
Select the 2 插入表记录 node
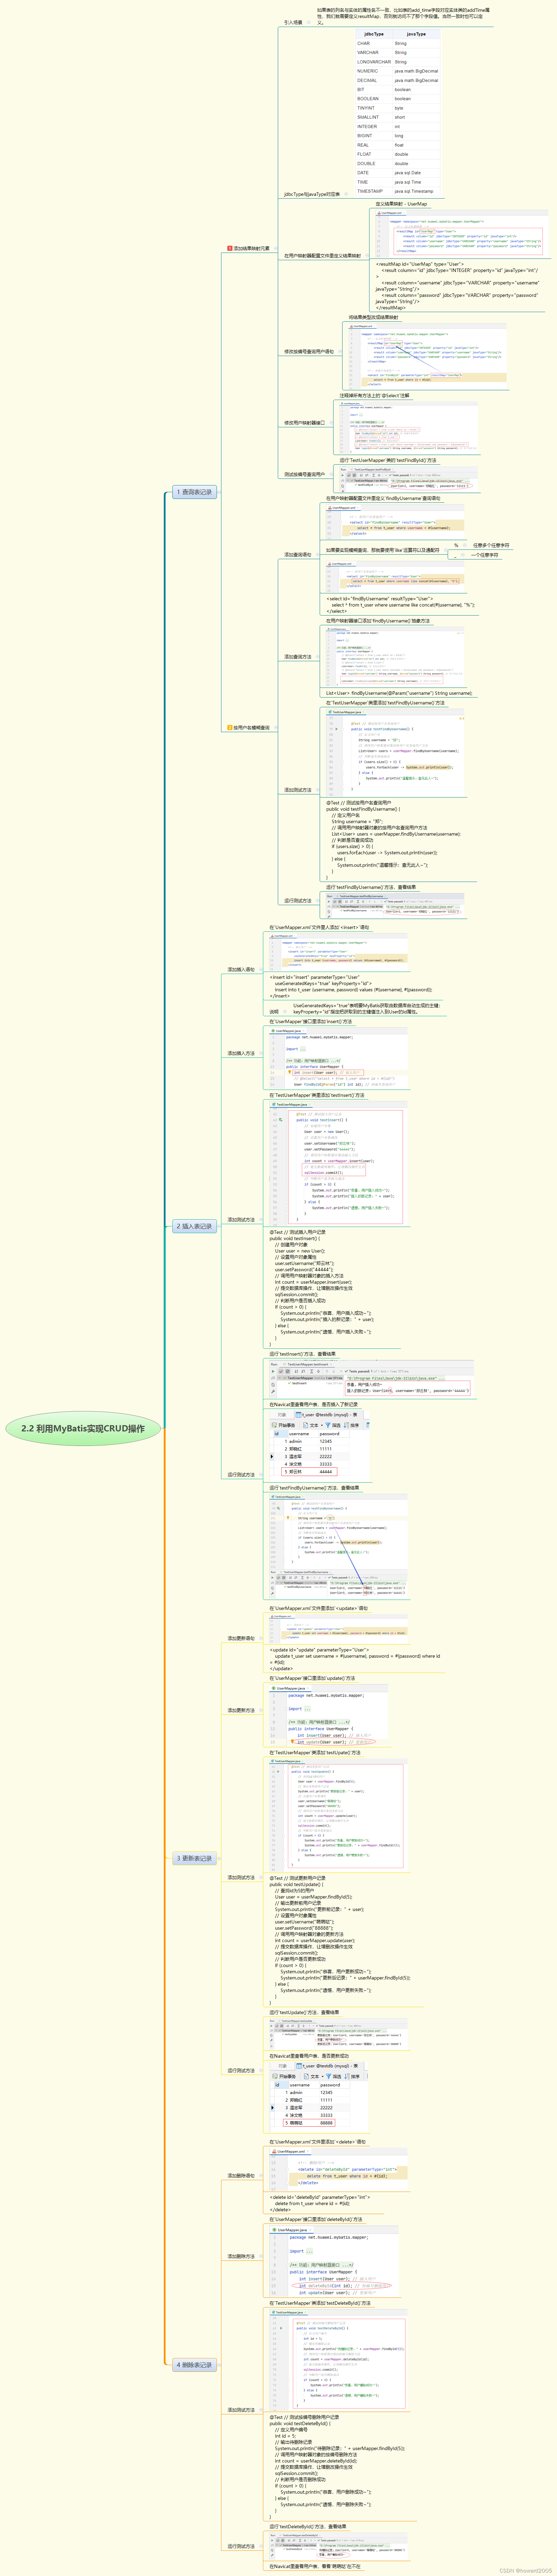pyautogui.click(x=194, y=1226)
